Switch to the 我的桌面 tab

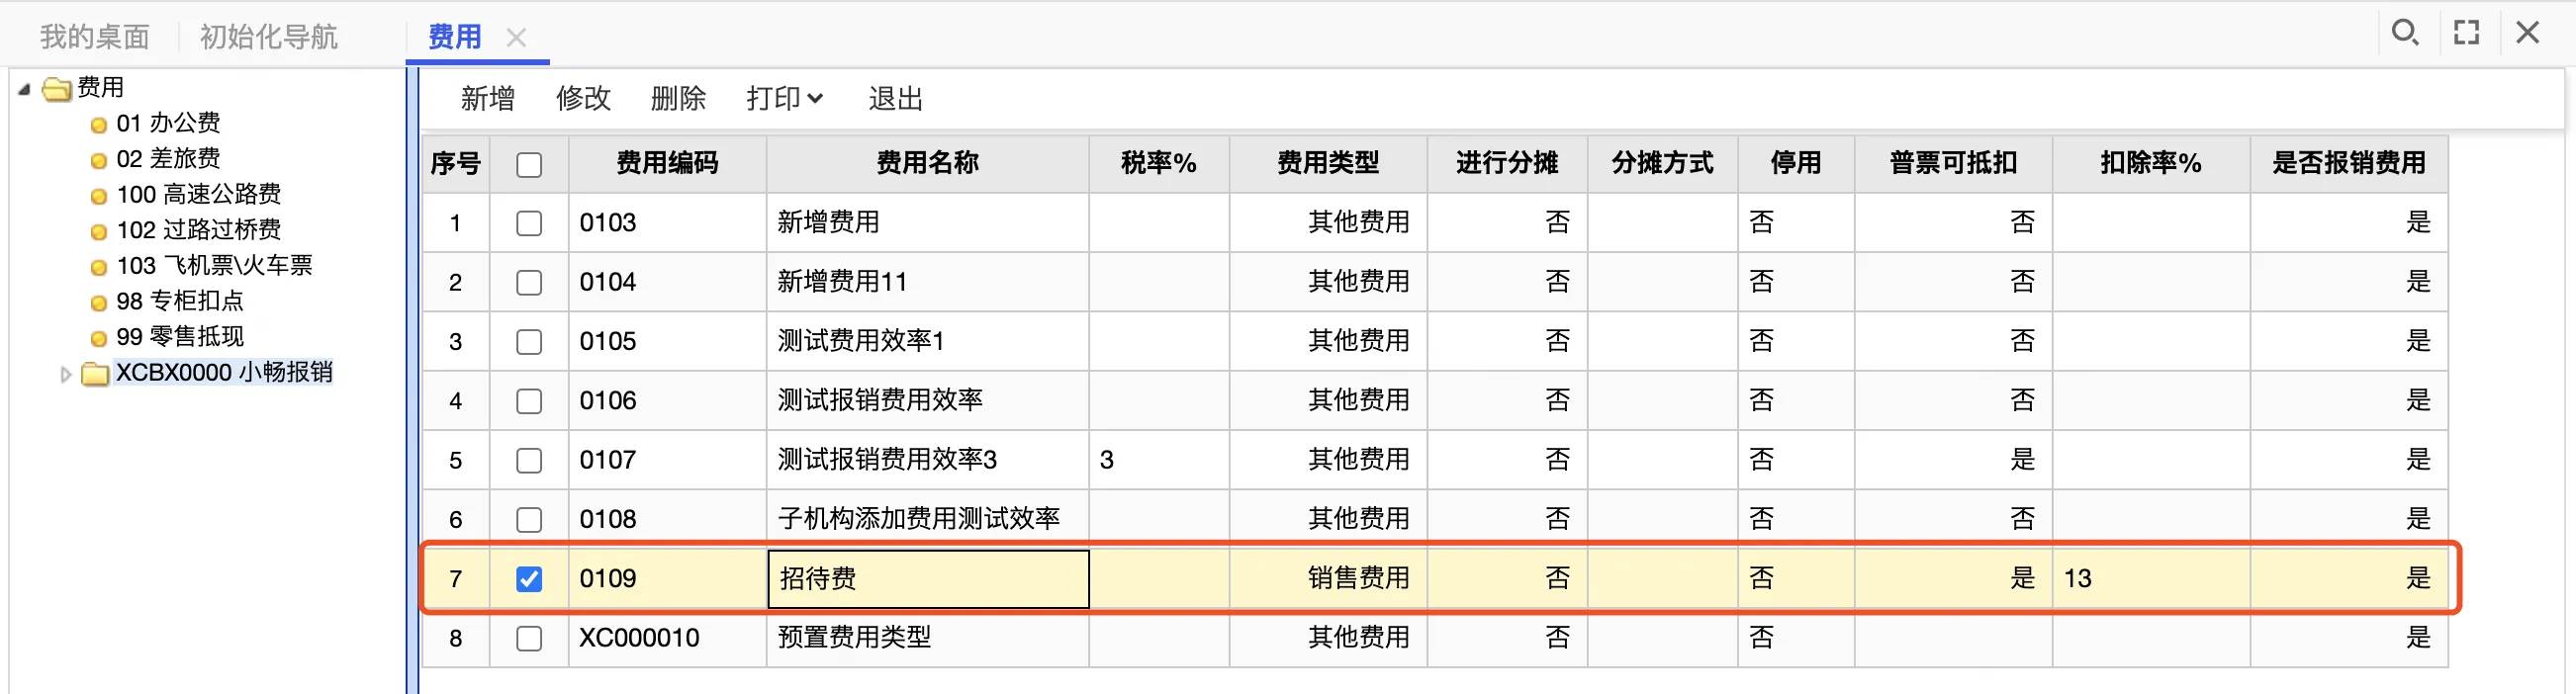point(94,38)
